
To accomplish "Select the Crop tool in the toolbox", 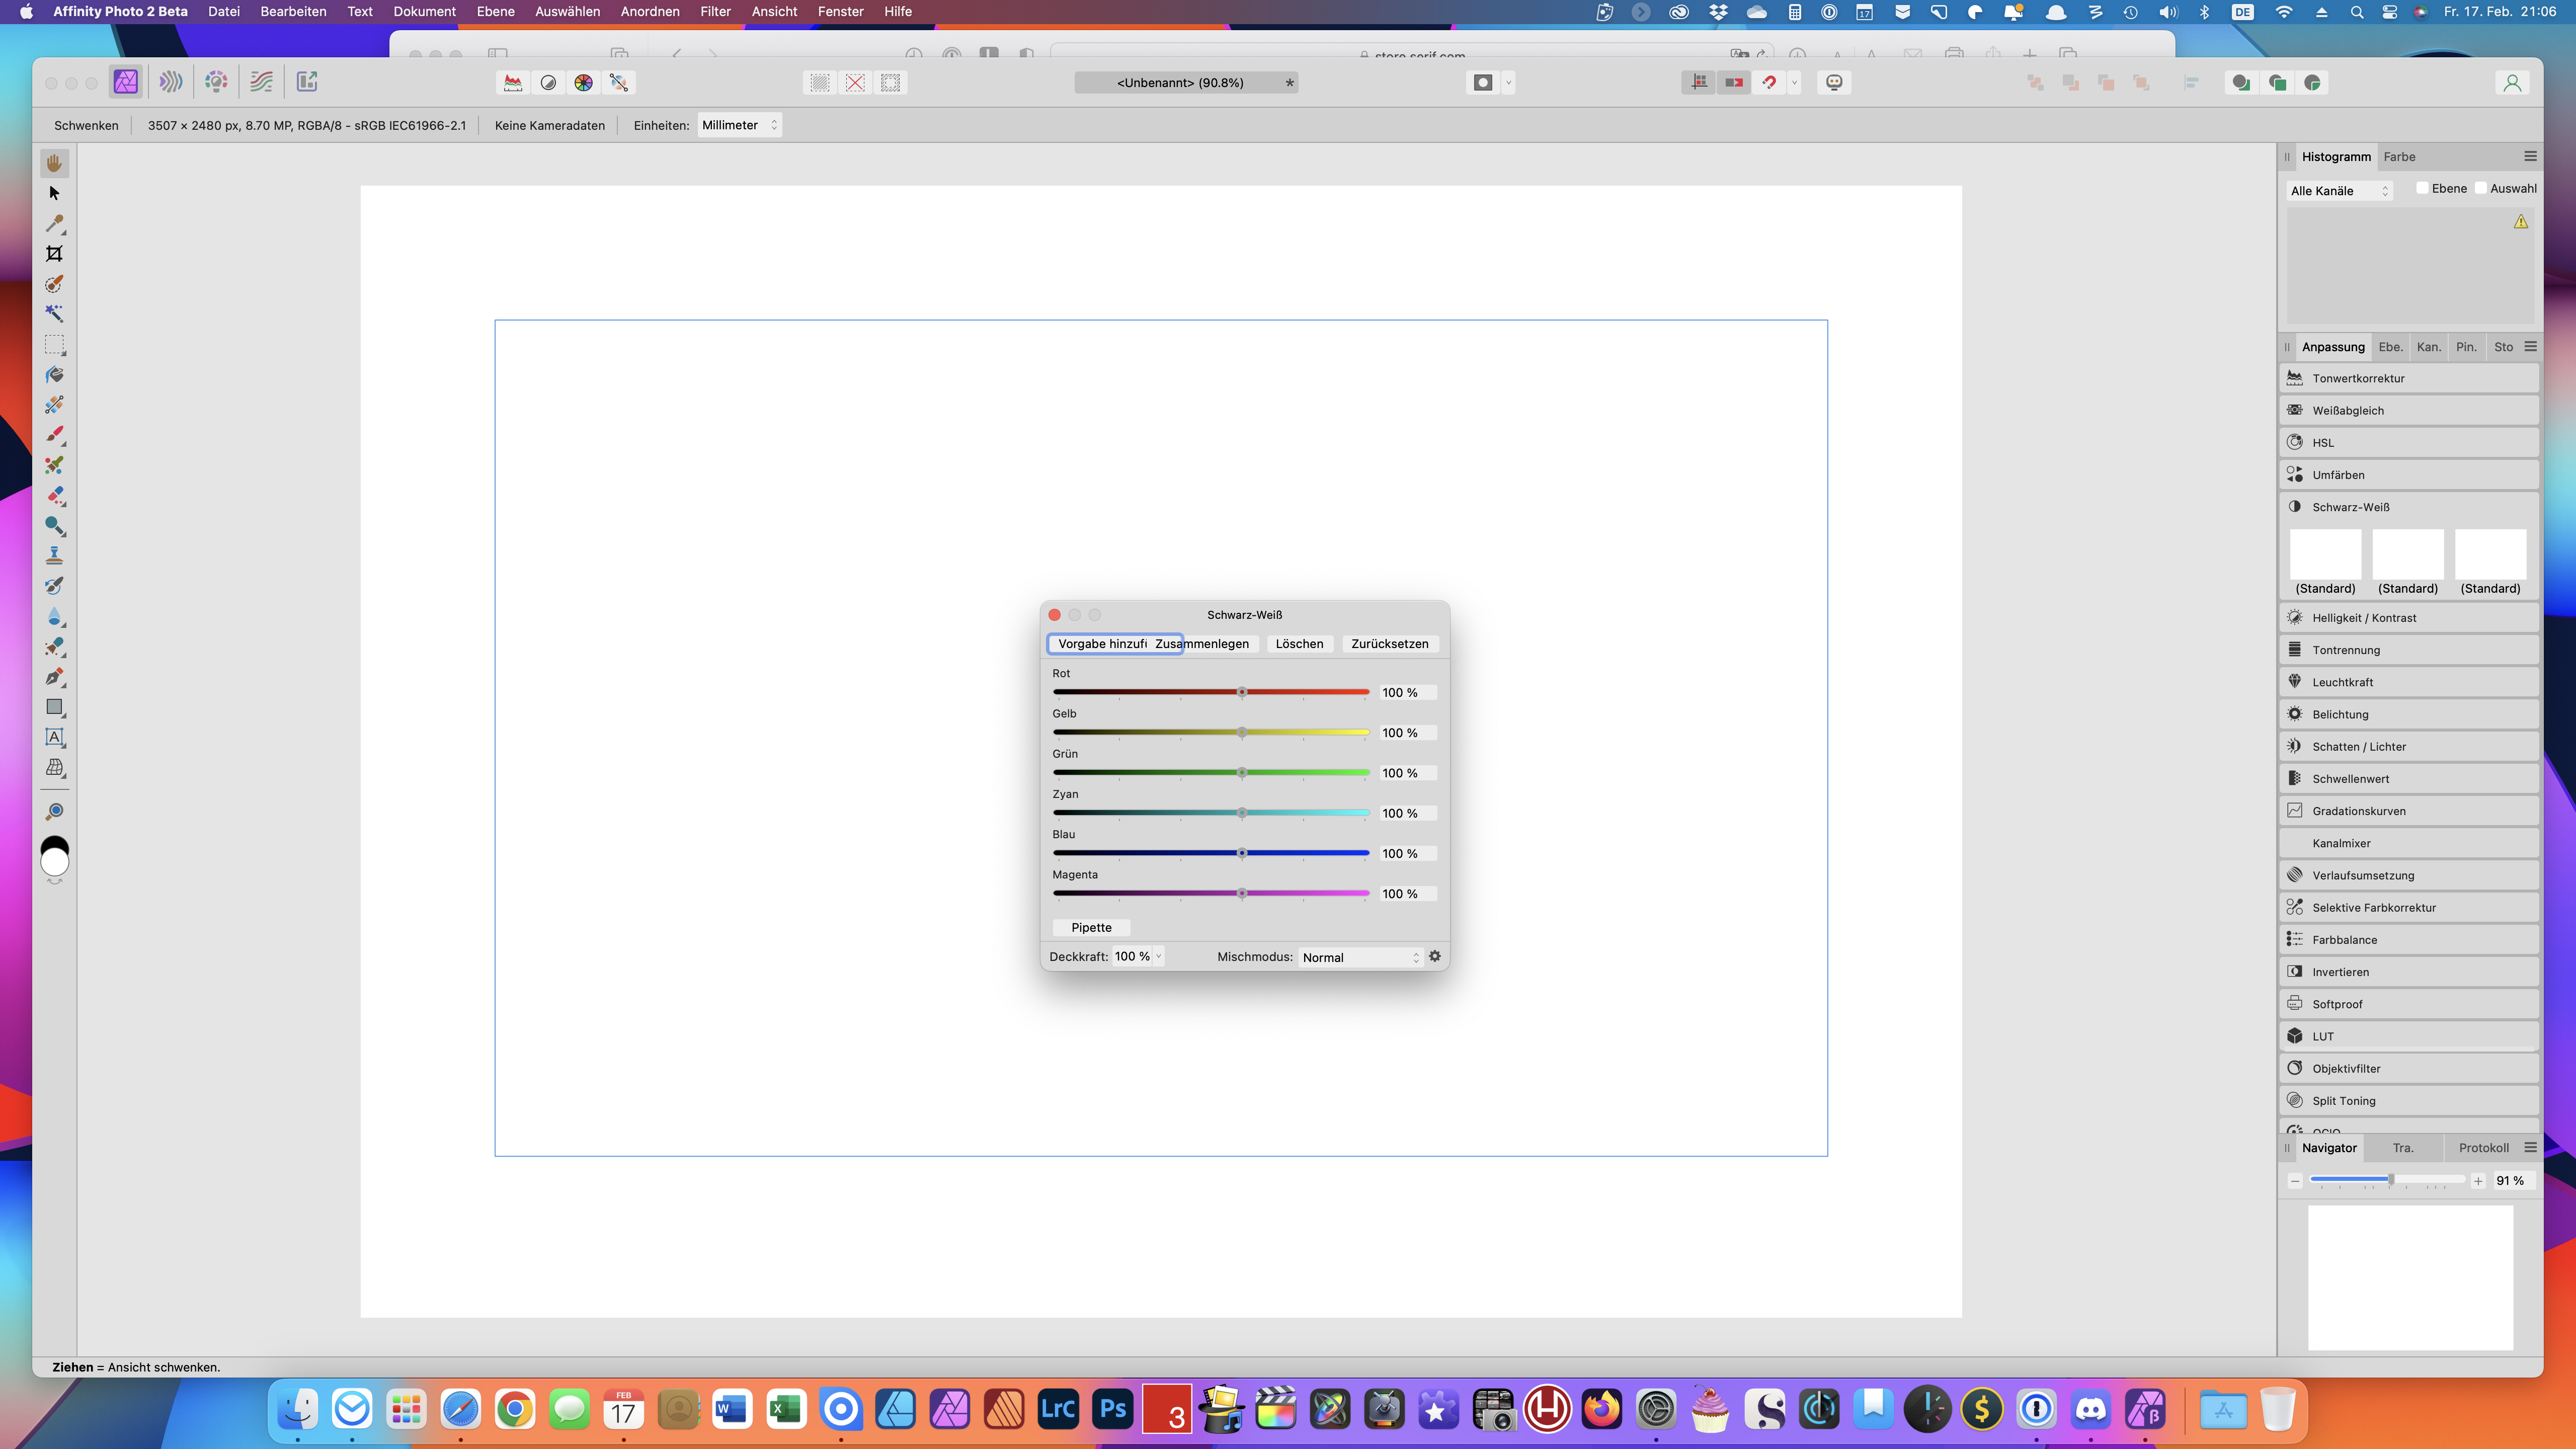I will tap(54, 254).
